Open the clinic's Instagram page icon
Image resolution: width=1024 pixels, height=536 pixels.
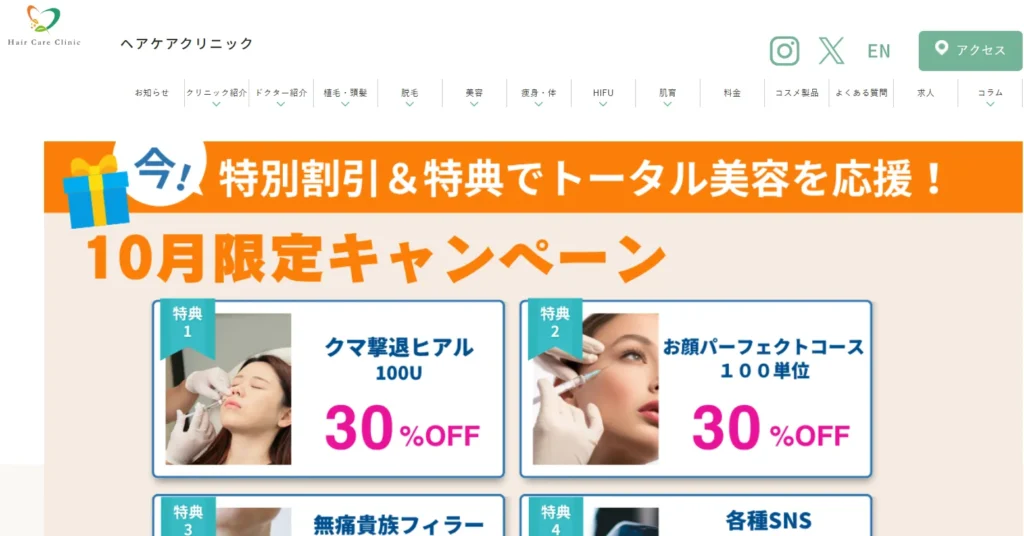(x=784, y=51)
